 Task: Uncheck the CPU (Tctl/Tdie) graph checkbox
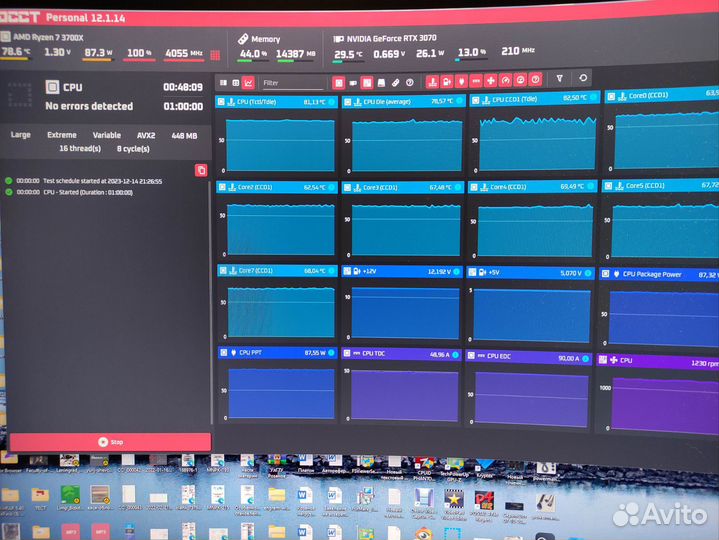pos(221,102)
